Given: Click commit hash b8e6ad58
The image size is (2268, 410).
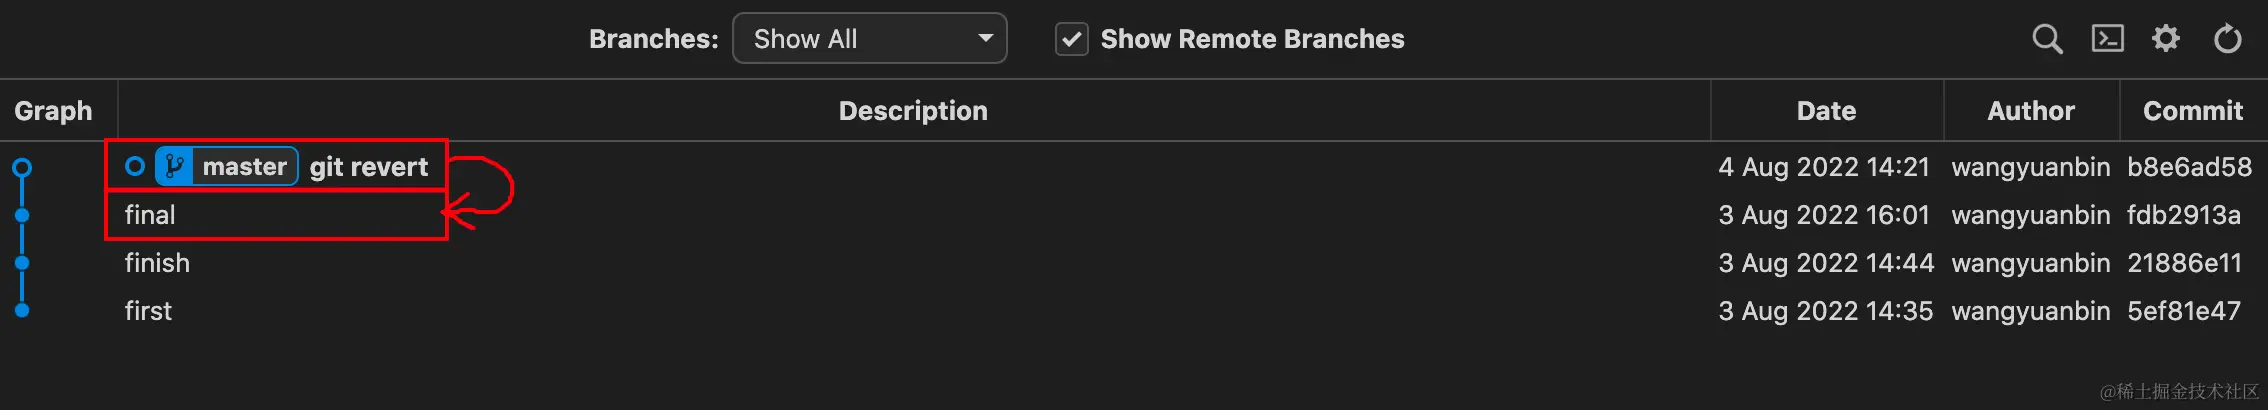Looking at the screenshot, I should pyautogui.click(x=2189, y=167).
